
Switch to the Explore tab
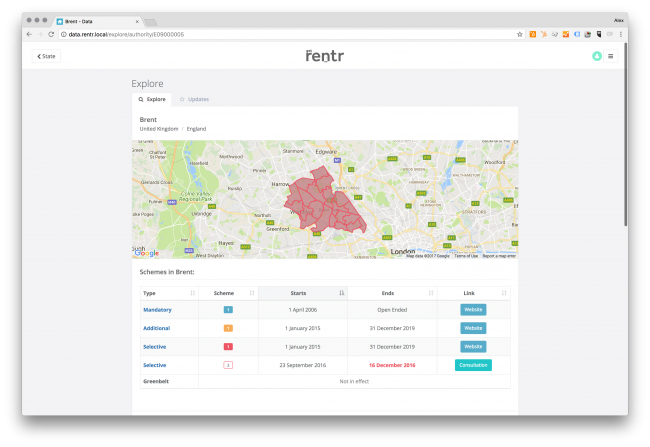pos(152,99)
